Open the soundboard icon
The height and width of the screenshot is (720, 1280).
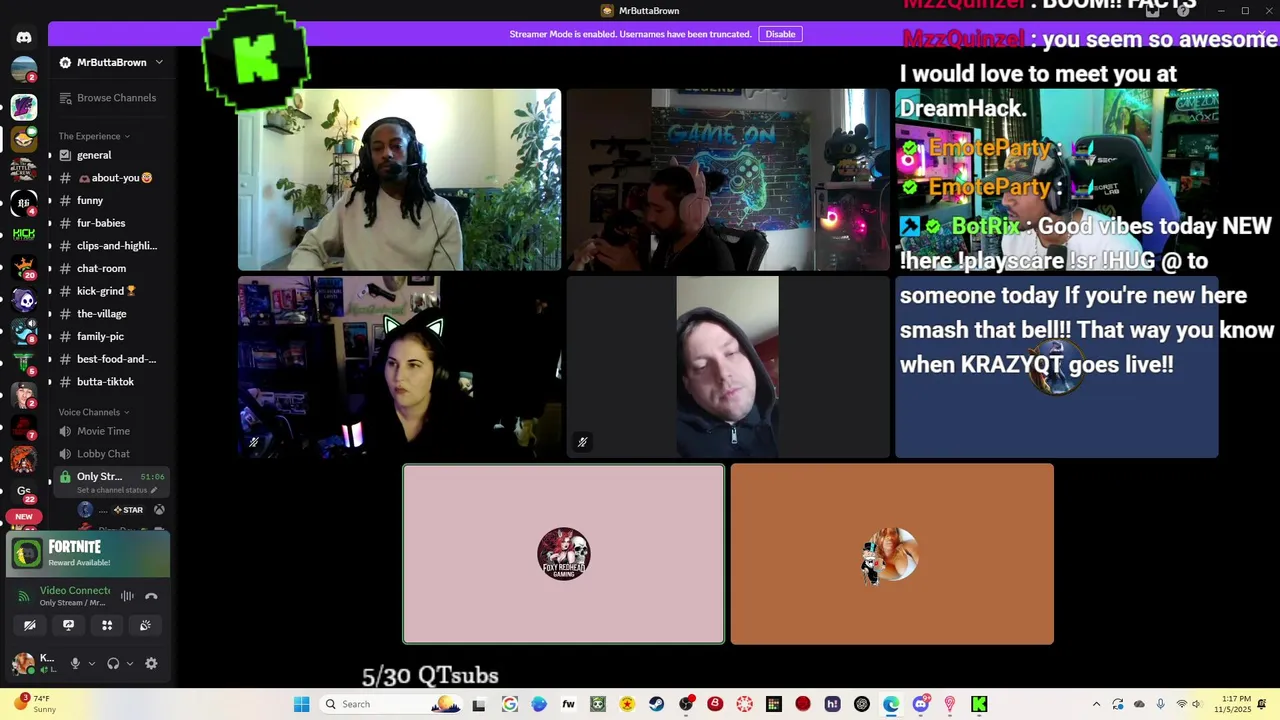(x=145, y=625)
